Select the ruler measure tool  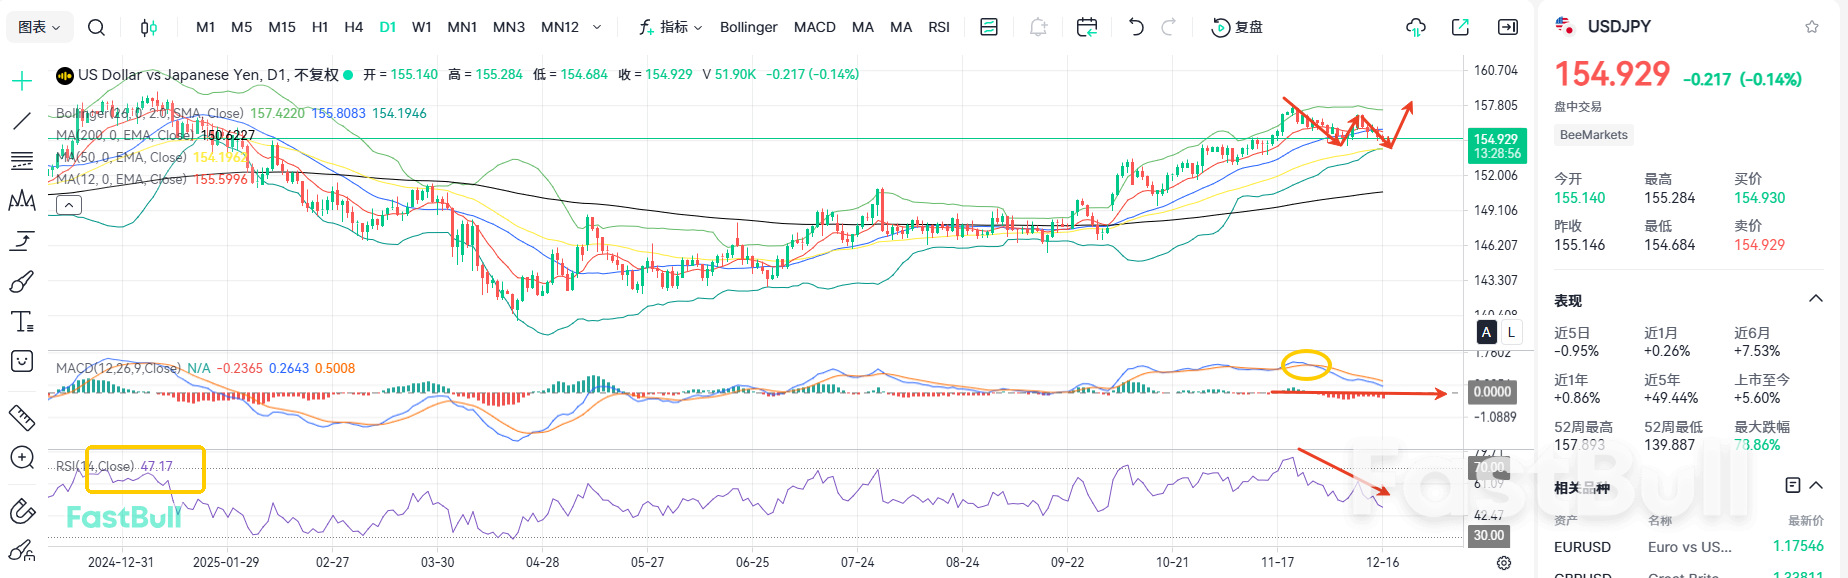[22, 417]
